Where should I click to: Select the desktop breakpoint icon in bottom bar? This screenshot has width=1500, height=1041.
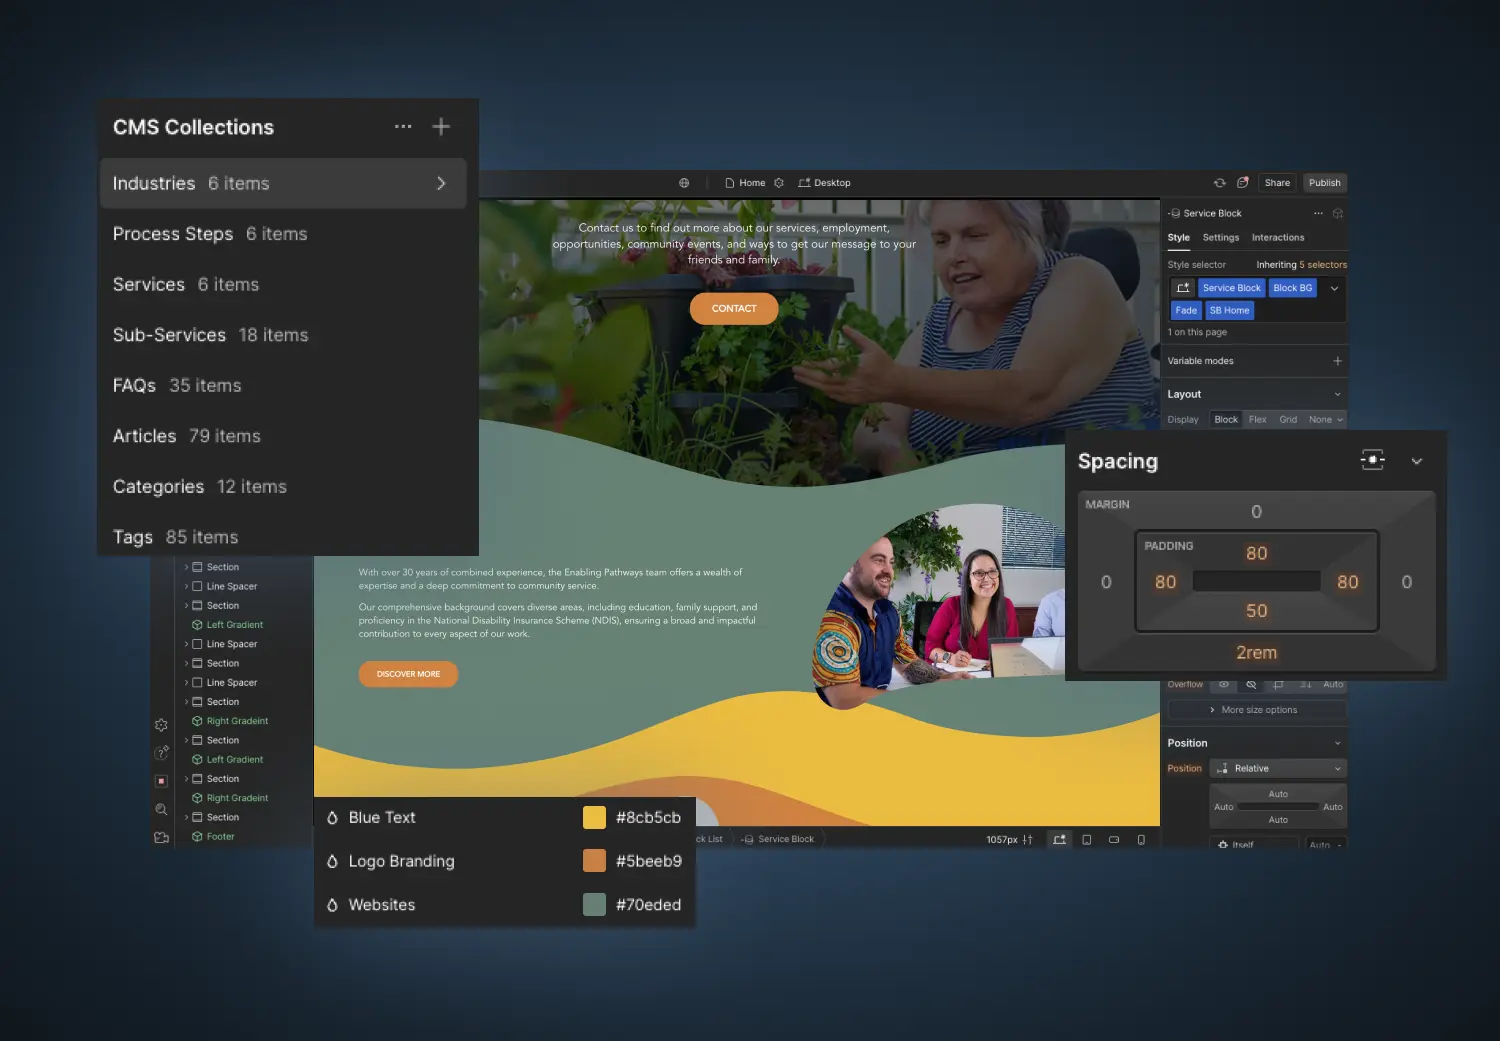1059,840
